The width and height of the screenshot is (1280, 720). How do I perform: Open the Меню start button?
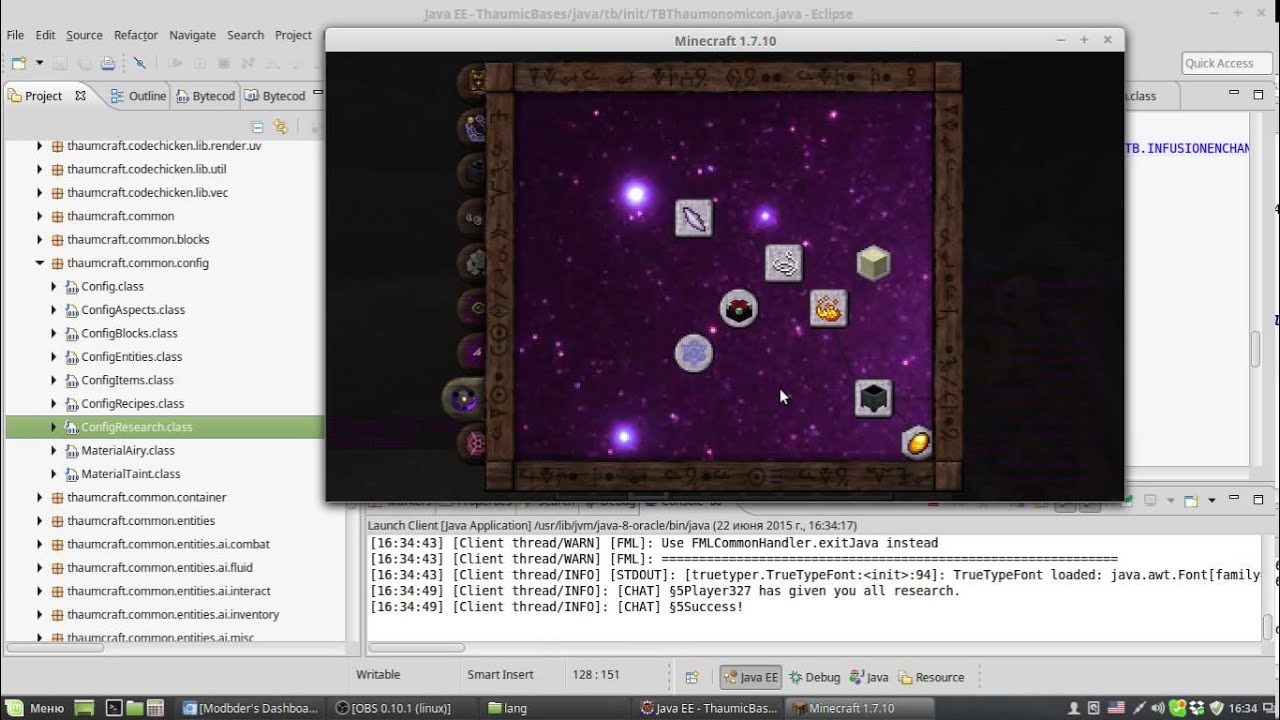36,708
